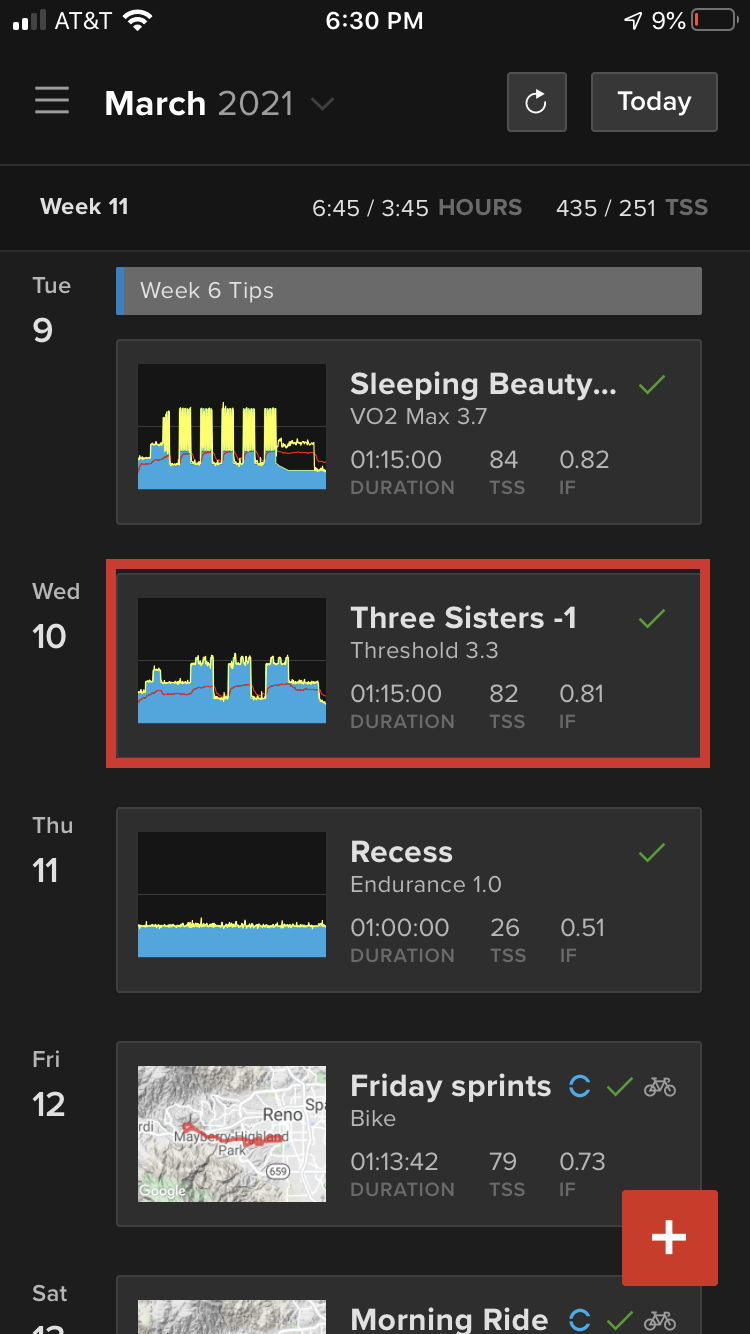Open the March 2021 month selector

tap(219, 103)
